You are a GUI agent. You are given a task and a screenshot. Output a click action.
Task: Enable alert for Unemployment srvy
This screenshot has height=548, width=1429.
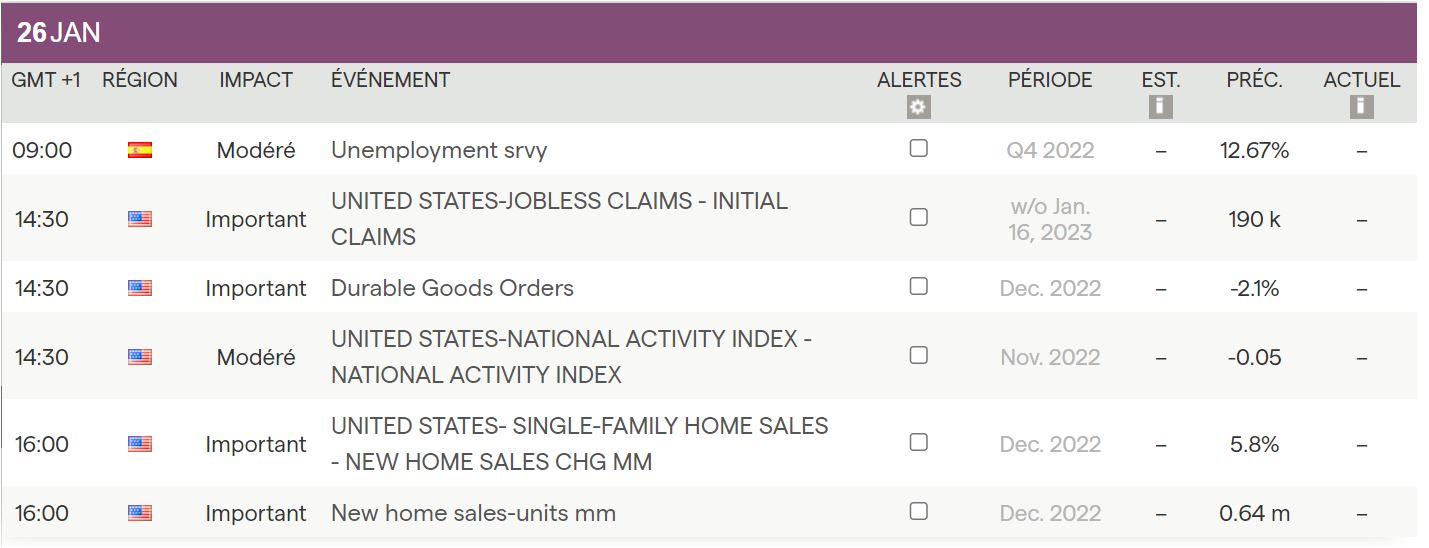coord(918,148)
